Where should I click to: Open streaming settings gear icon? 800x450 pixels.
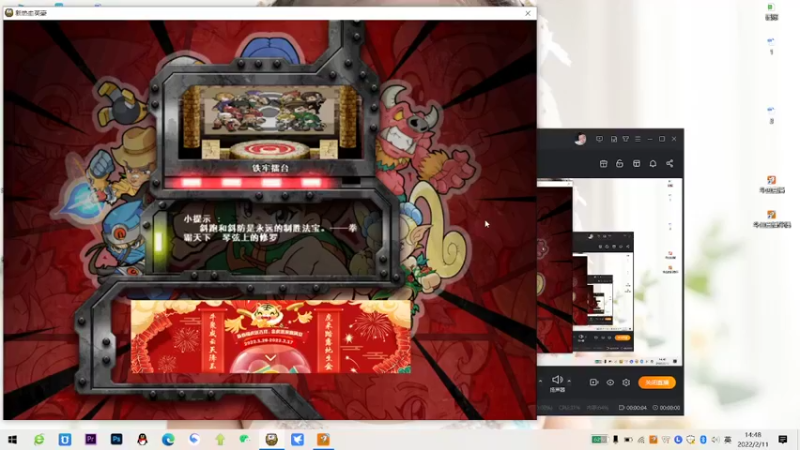pyautogui.click(x=626, y=382)
